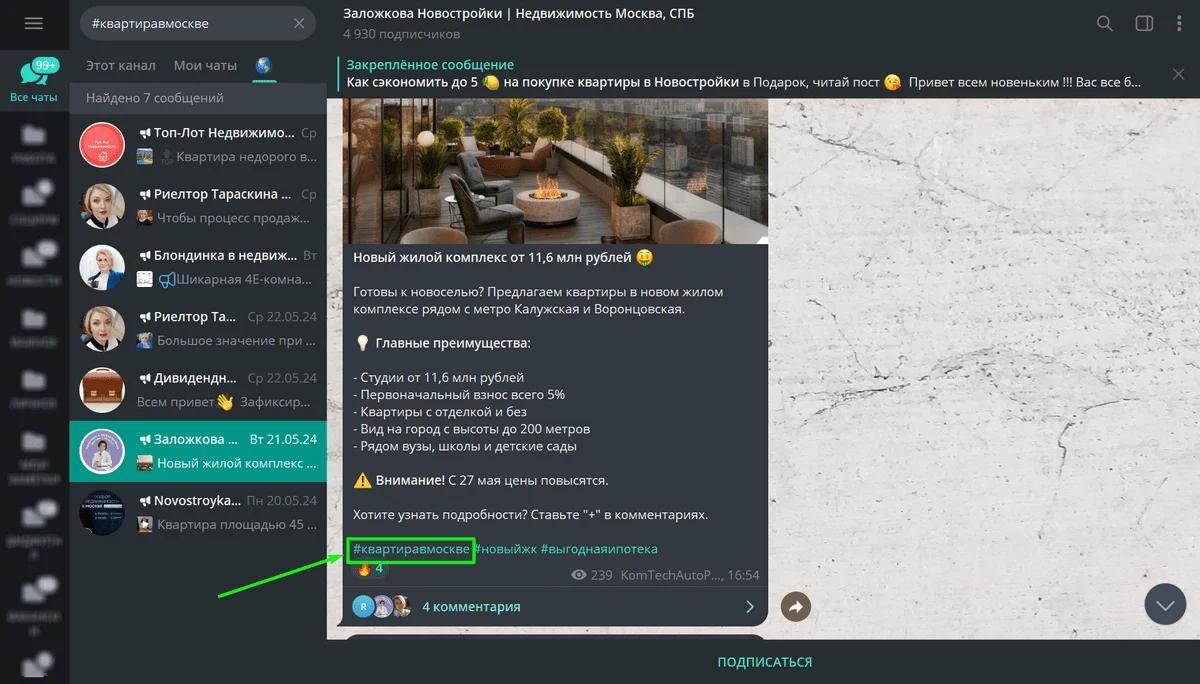Click ПОДПИСАТЬСЯ to subscribe to the channel

pos(764,662)
